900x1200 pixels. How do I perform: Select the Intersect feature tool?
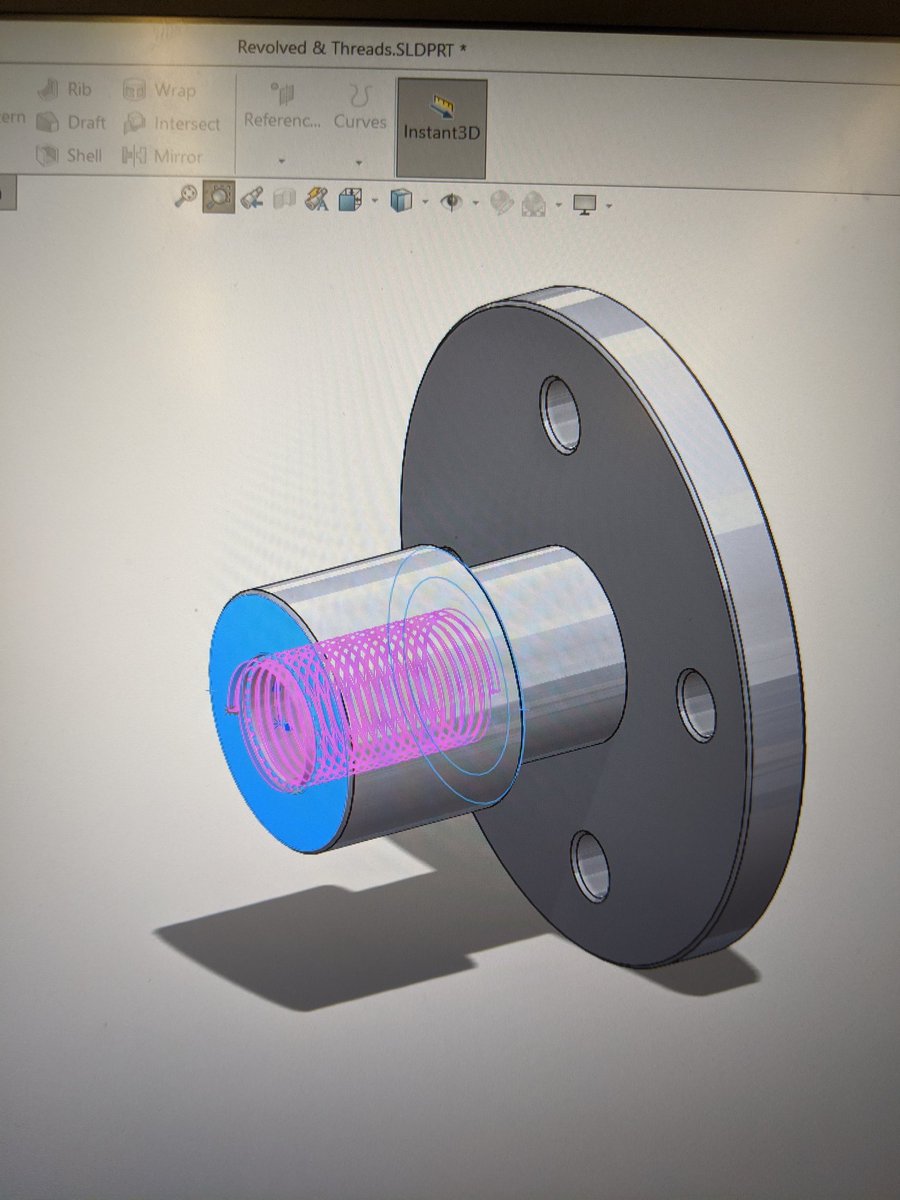[x=171, y=124]
